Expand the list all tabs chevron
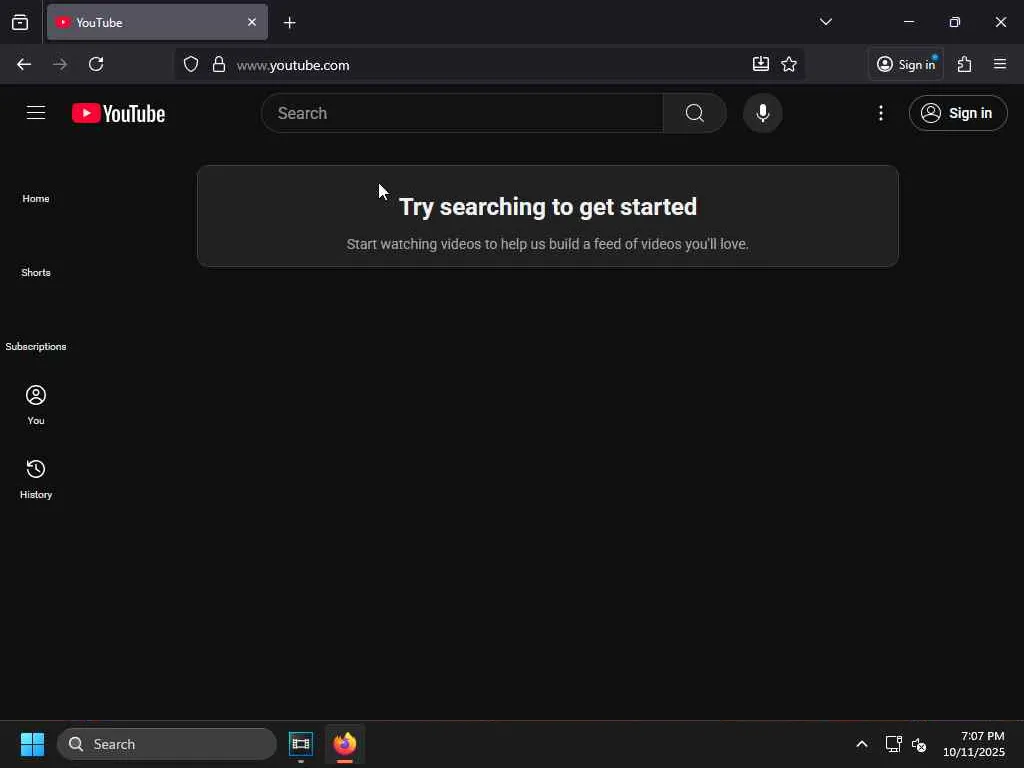This screenshot has width=1024, height=768. [825, 22]
